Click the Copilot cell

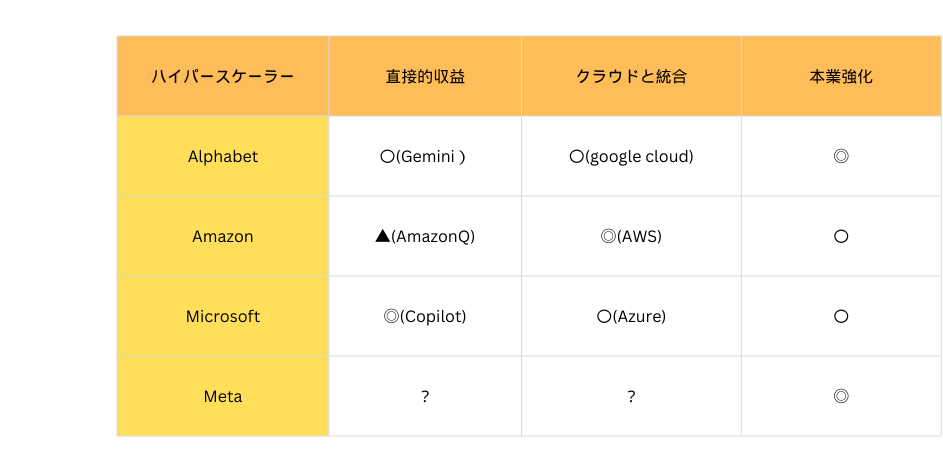425,316
